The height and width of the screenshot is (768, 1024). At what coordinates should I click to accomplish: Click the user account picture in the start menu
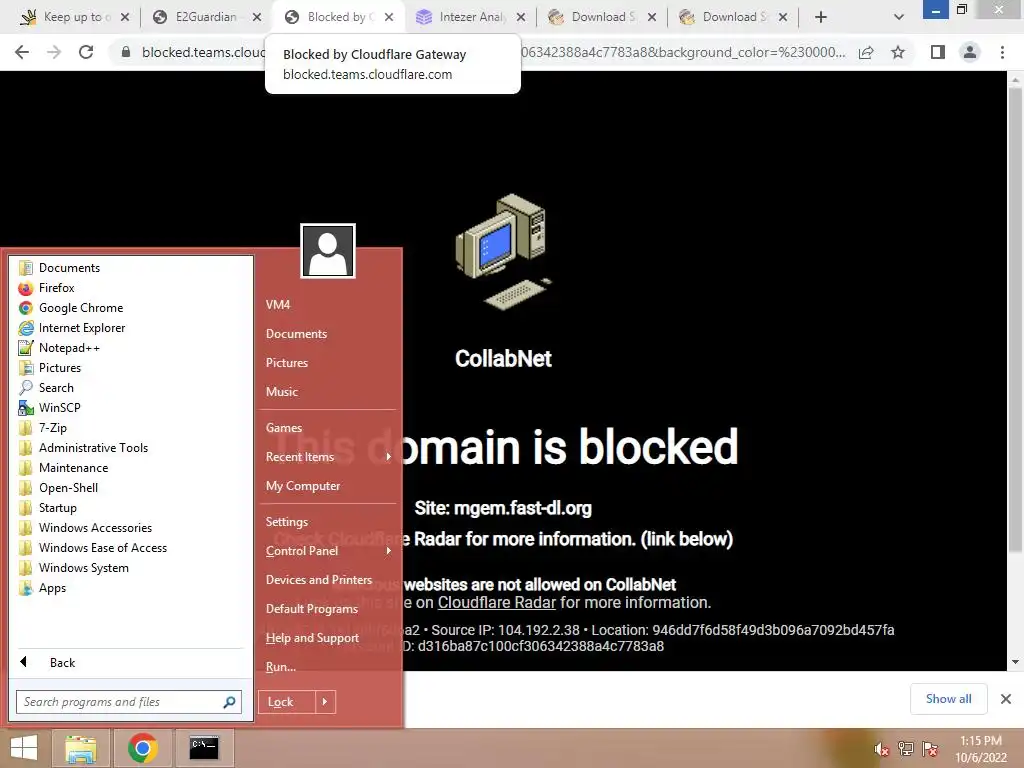[x=328, y=251]
